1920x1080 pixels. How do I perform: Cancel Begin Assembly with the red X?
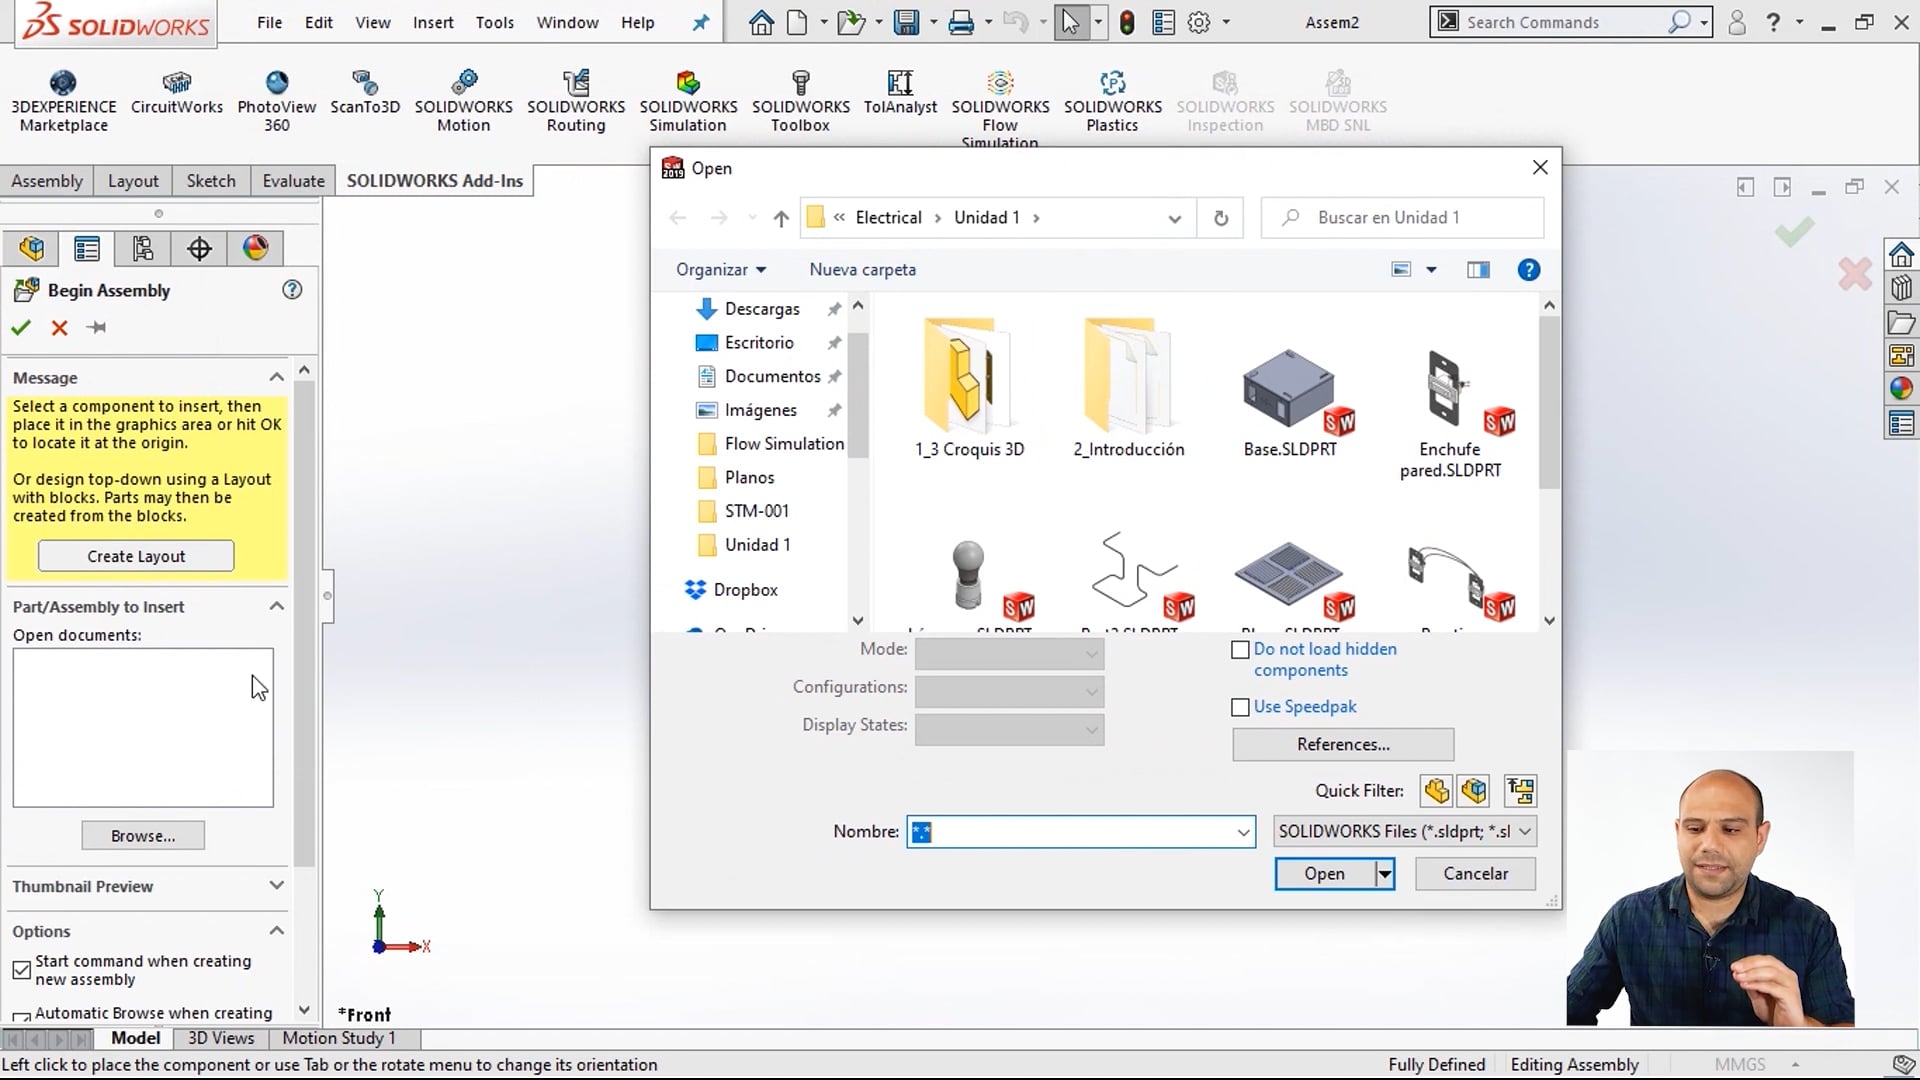point(59,328)
